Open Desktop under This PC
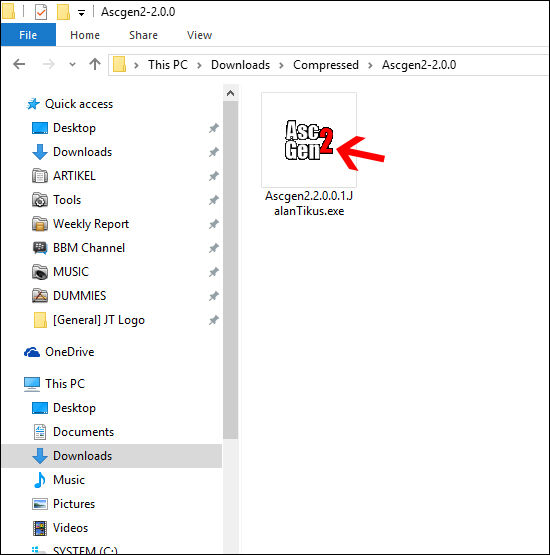The height and width of the screenshot is (555, 550). tap(74, 408)
